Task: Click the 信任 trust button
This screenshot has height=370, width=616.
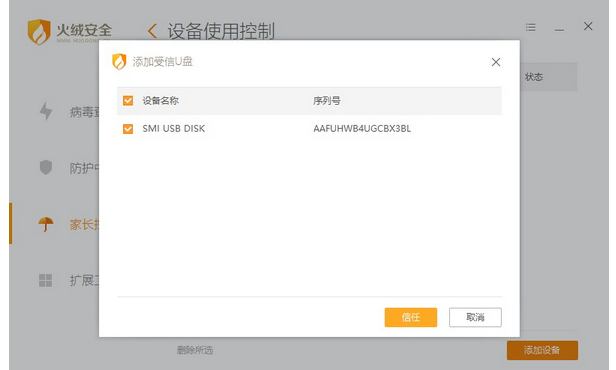Action: pos(411,317)
